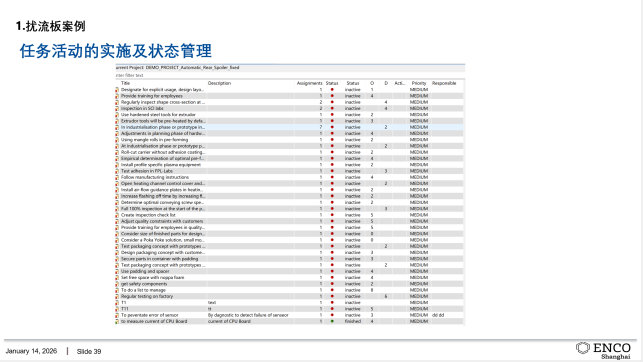643x362 pixels.
Task: Select 'Roll-cut carrier without adhesion coating' row
Action: click(x=290, y=152)
